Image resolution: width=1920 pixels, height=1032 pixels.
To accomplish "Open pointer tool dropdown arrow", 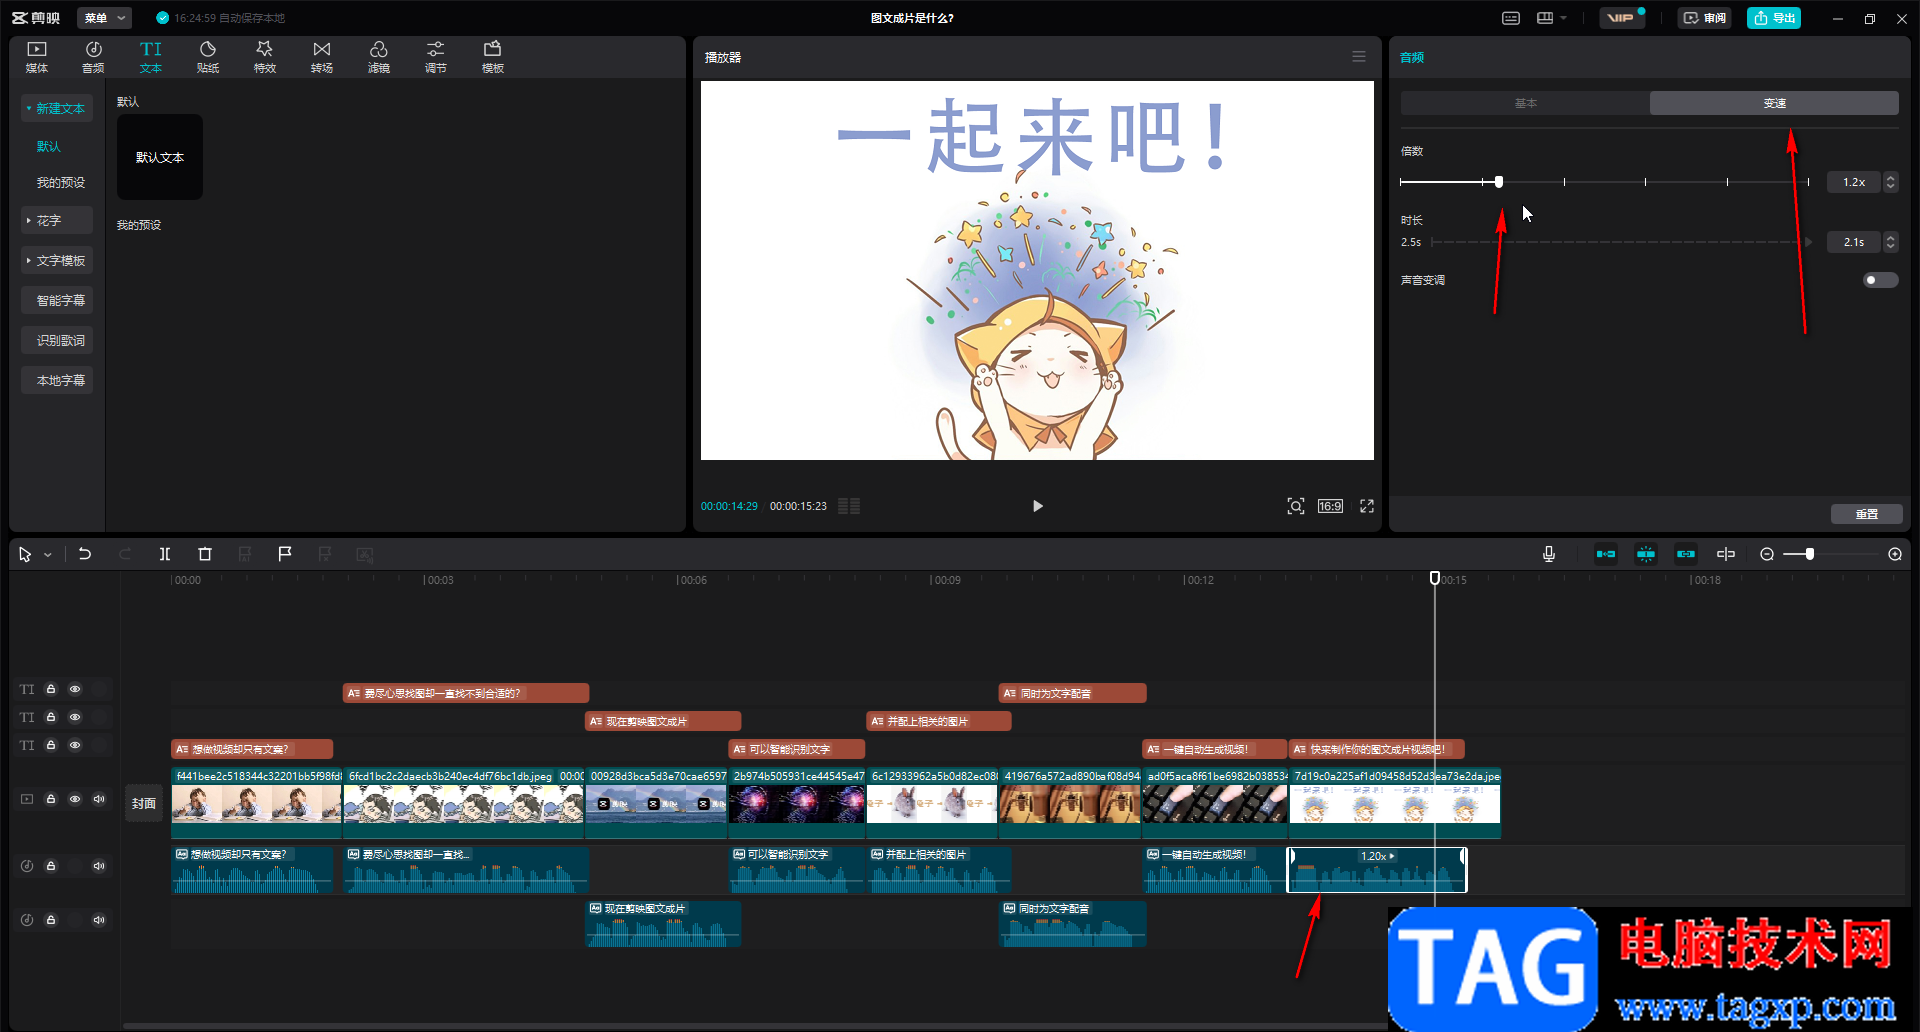I will click(47, 555).
